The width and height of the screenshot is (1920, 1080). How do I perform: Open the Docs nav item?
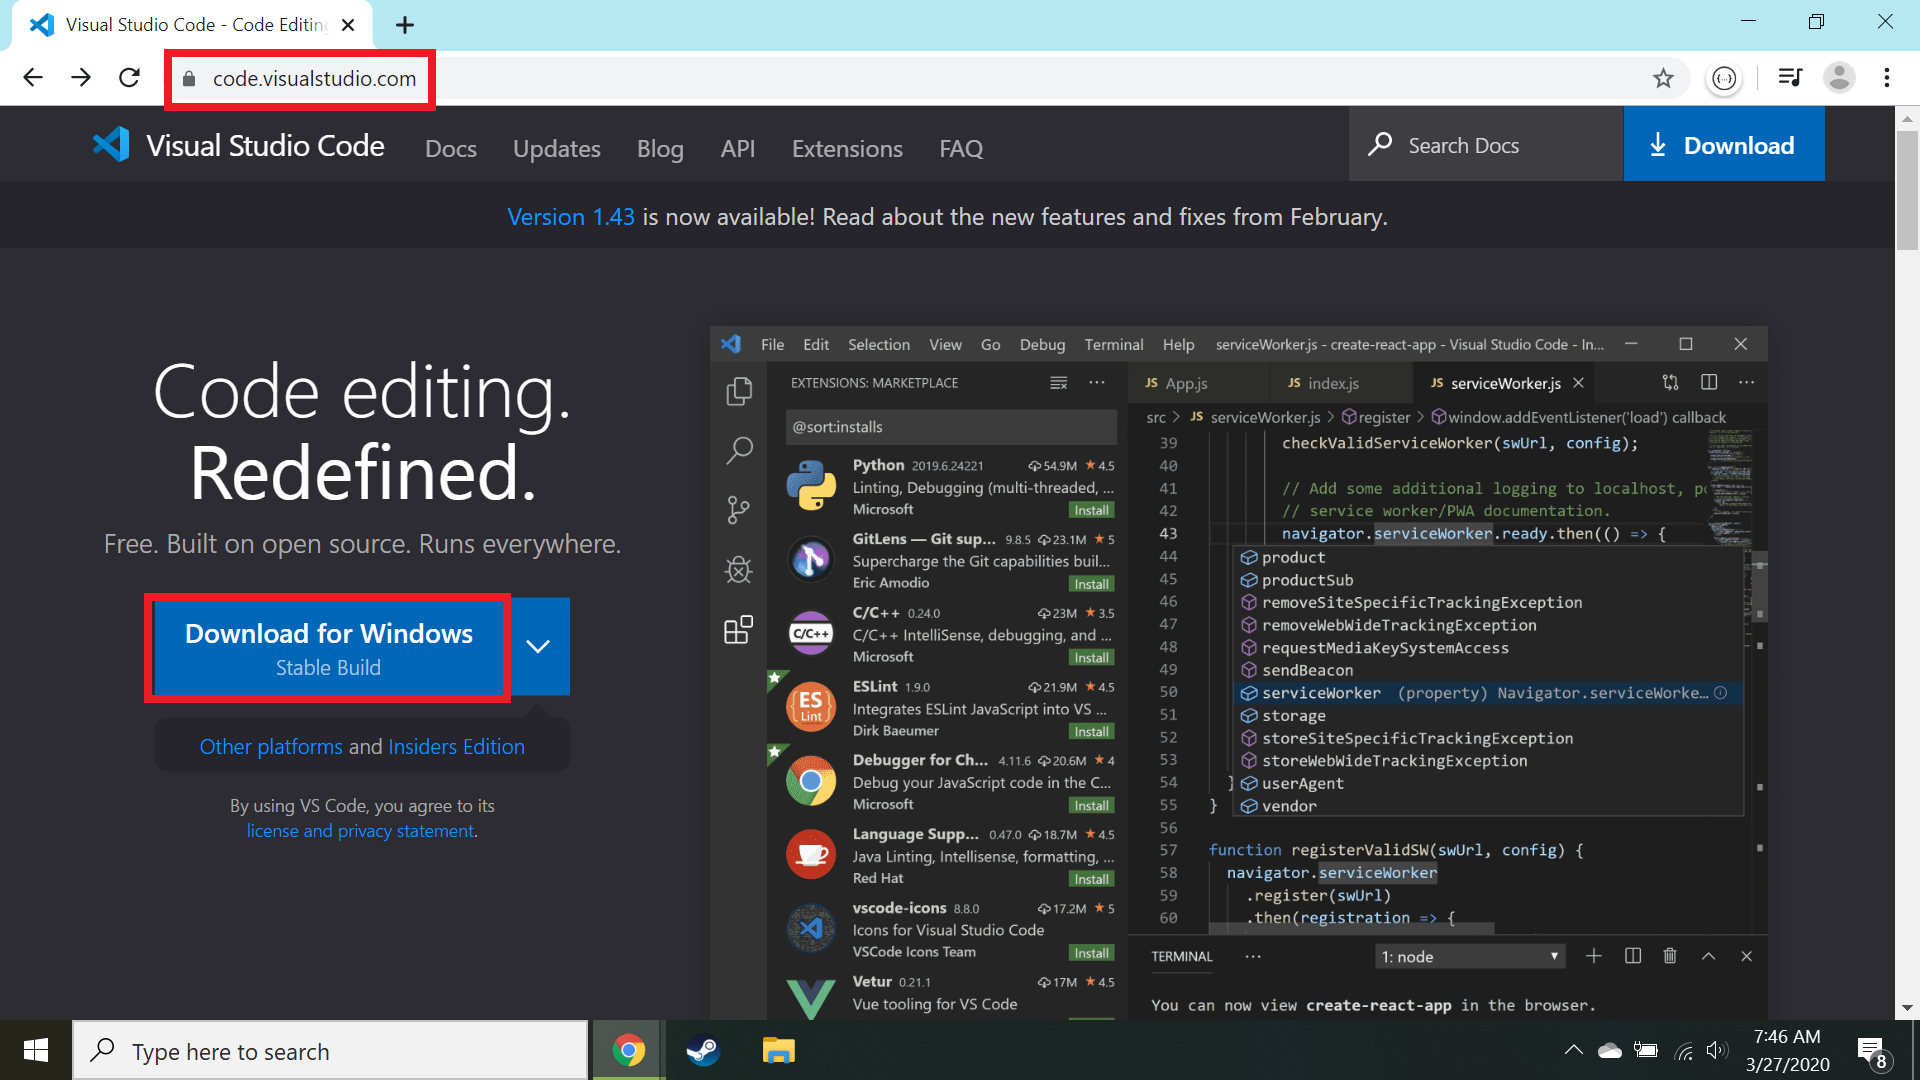click(450, 149)
